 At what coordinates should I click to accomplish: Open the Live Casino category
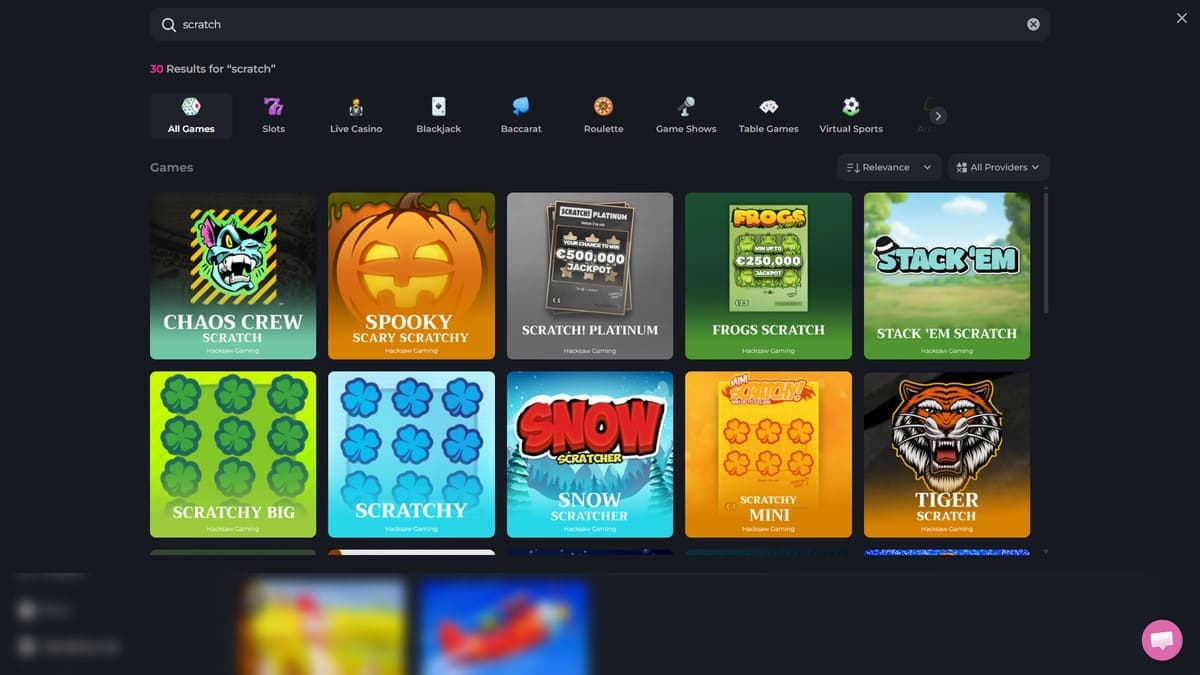[356, 116]
